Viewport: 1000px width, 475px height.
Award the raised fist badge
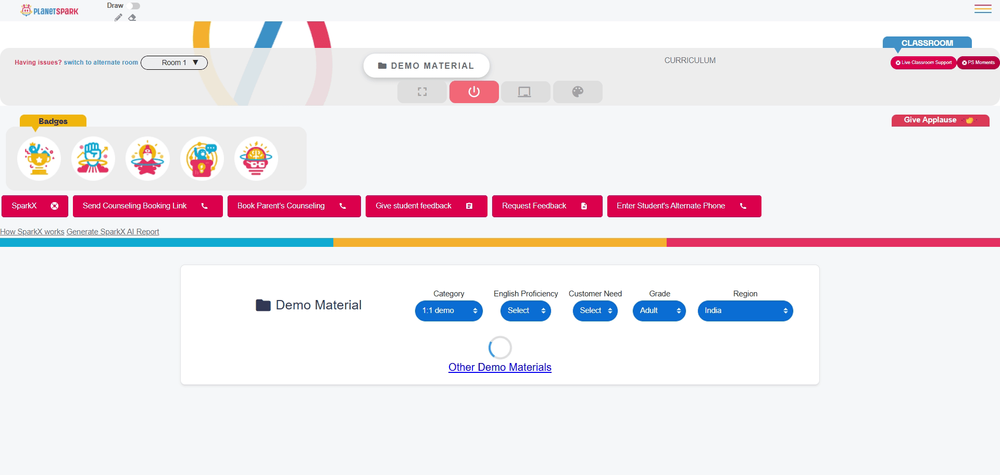[93, 159]
